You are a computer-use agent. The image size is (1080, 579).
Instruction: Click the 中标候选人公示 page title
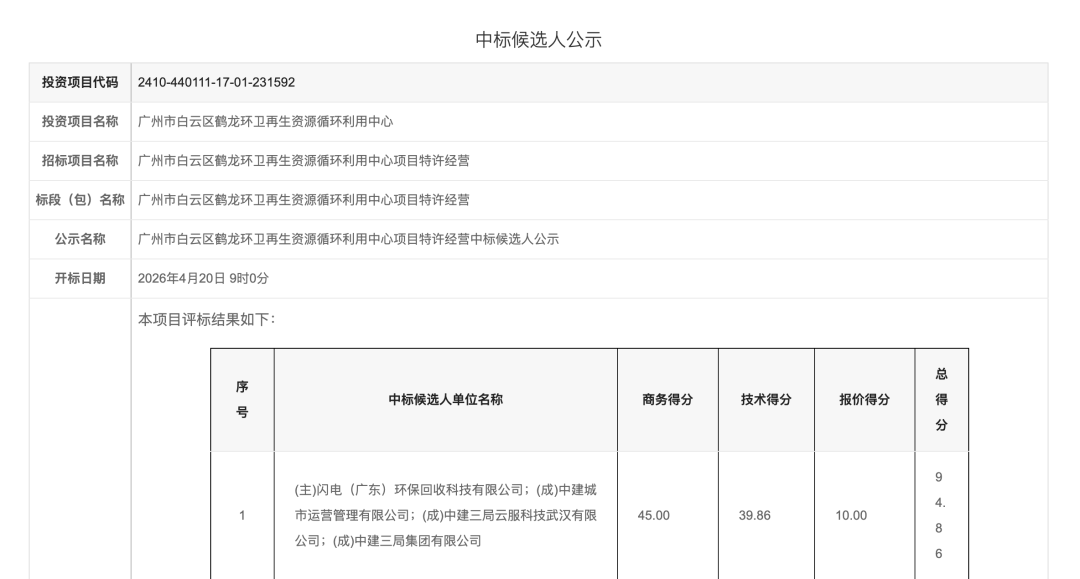click(539, 40)
